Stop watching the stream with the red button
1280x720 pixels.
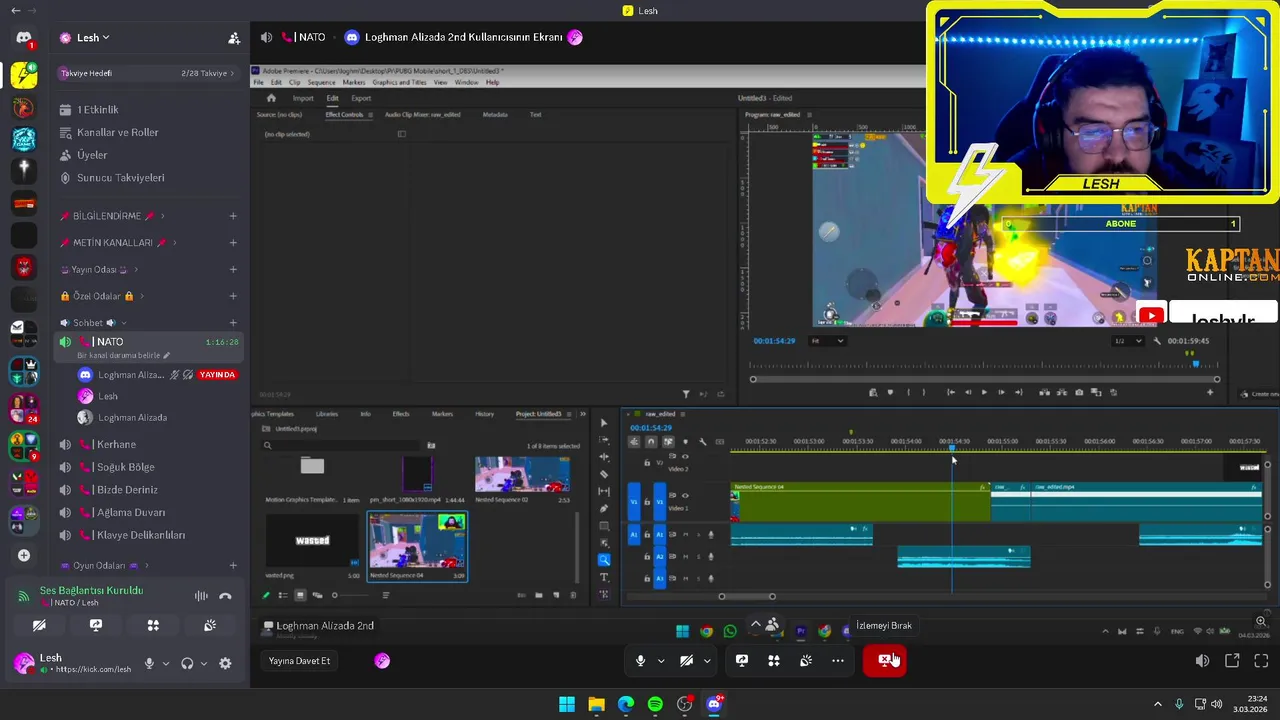[885, 660]
